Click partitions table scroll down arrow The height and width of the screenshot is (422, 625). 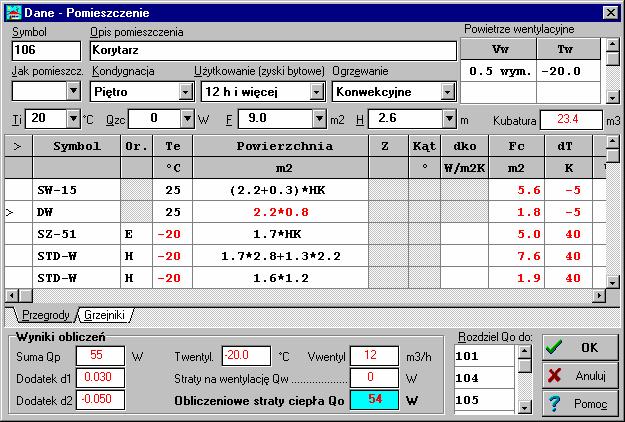613,282
